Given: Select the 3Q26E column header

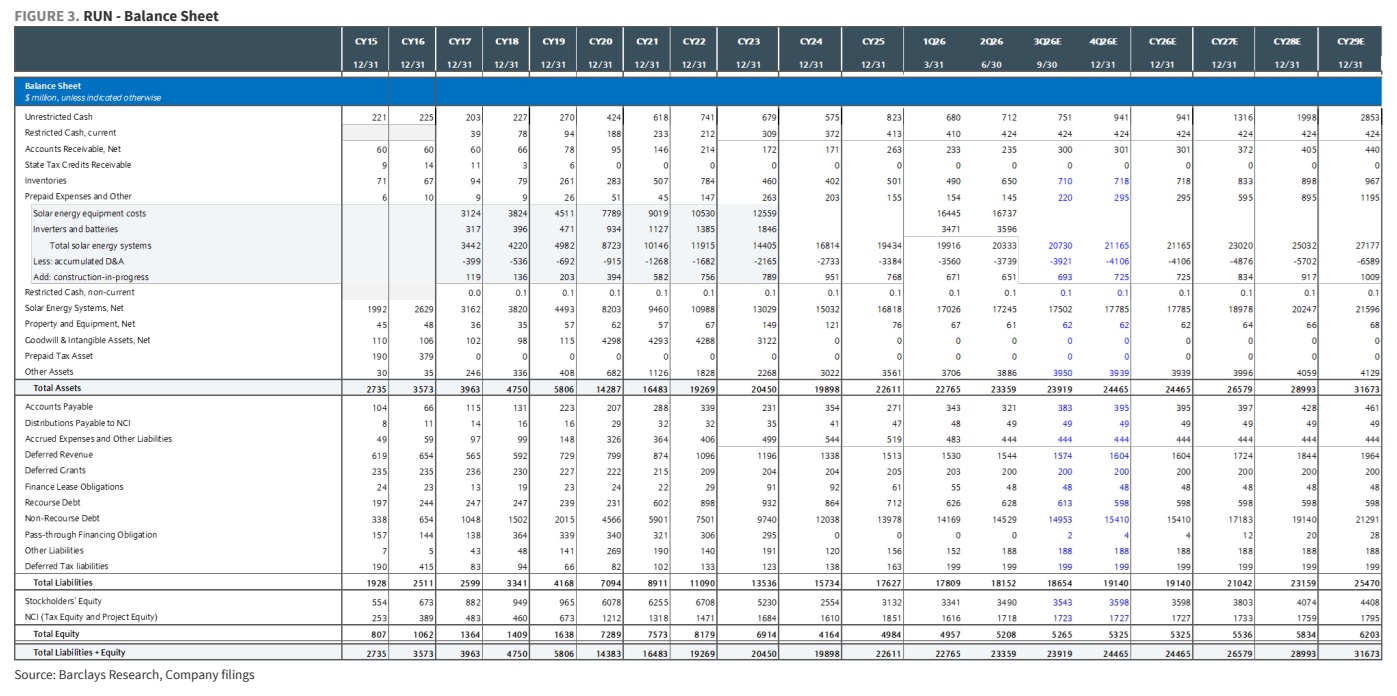Looking at the screenshot, I should pyautogui.click(x=1047, y=42).
